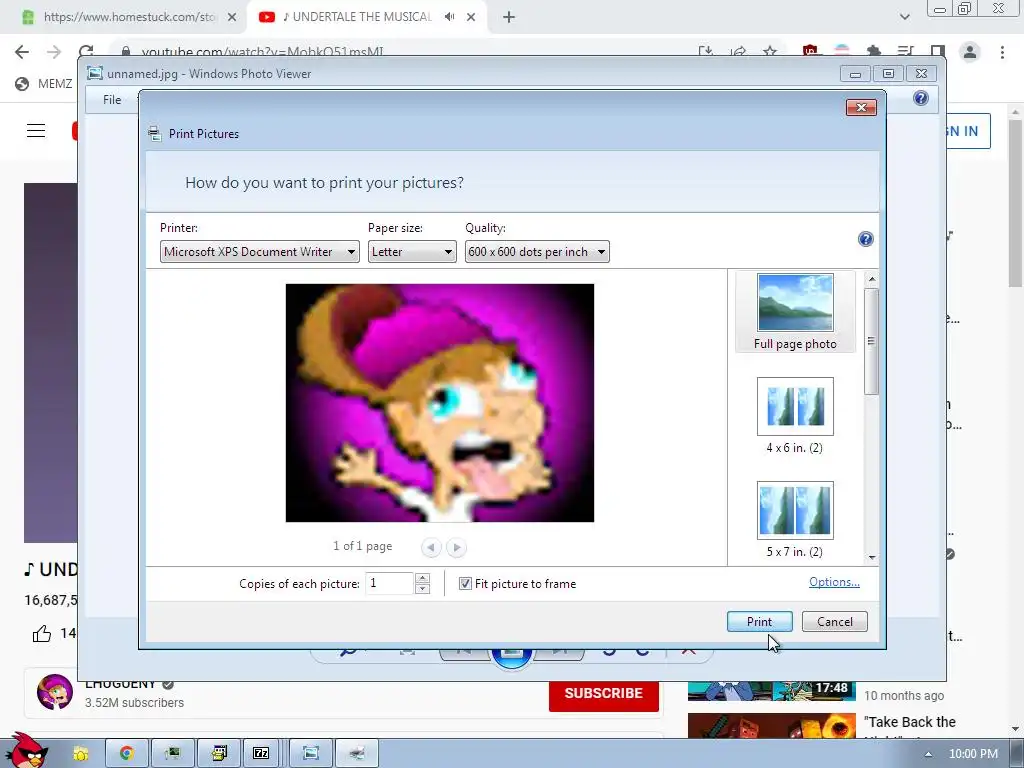Toggle Fit picture to frame checkbox

tap(465, 584)
